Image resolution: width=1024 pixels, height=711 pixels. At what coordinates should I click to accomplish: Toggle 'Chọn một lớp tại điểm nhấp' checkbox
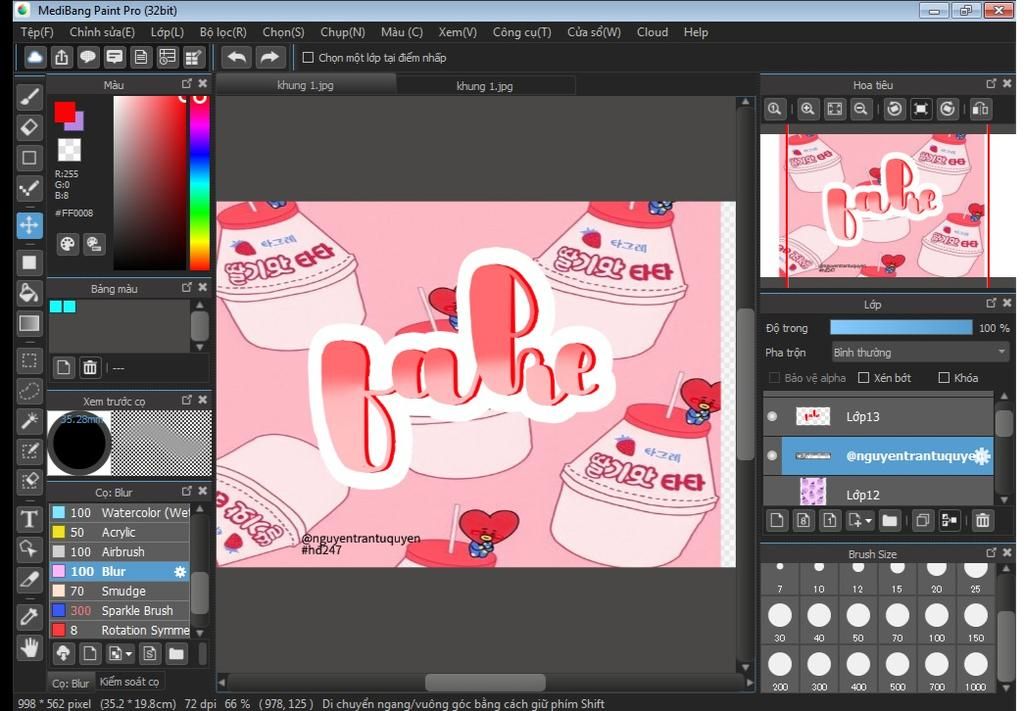(308, 57)
